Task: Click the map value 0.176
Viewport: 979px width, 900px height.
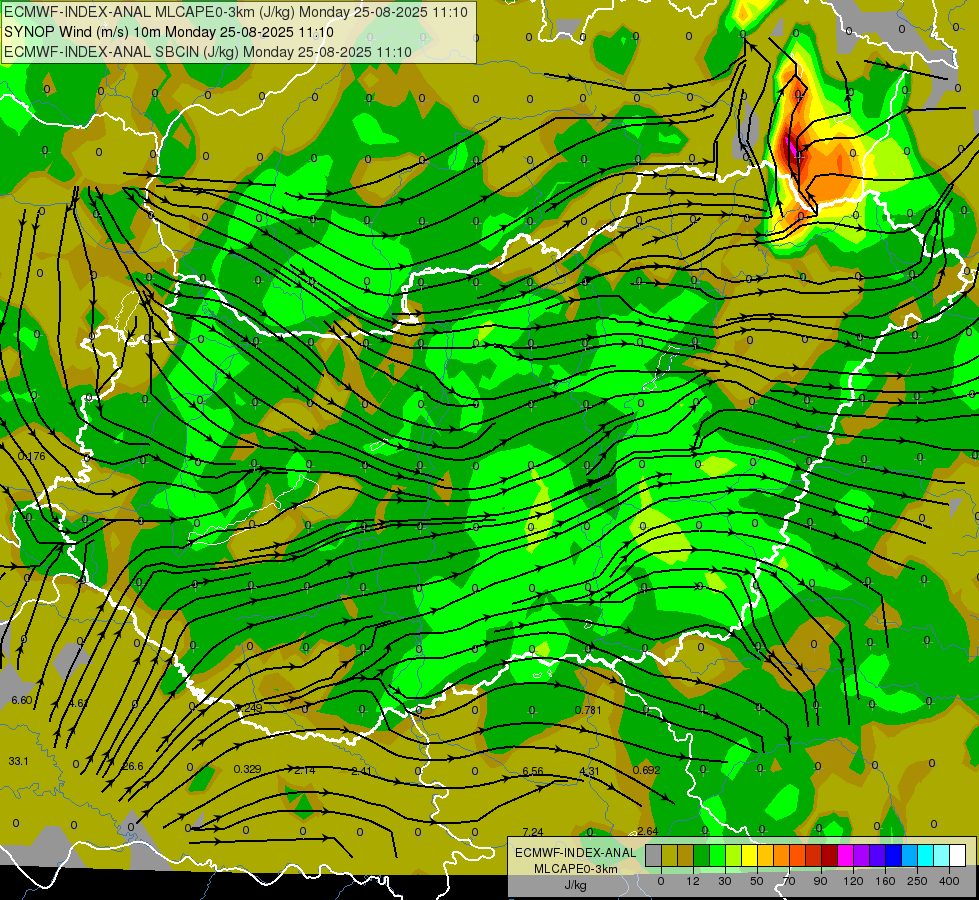Action: point(31,456)
